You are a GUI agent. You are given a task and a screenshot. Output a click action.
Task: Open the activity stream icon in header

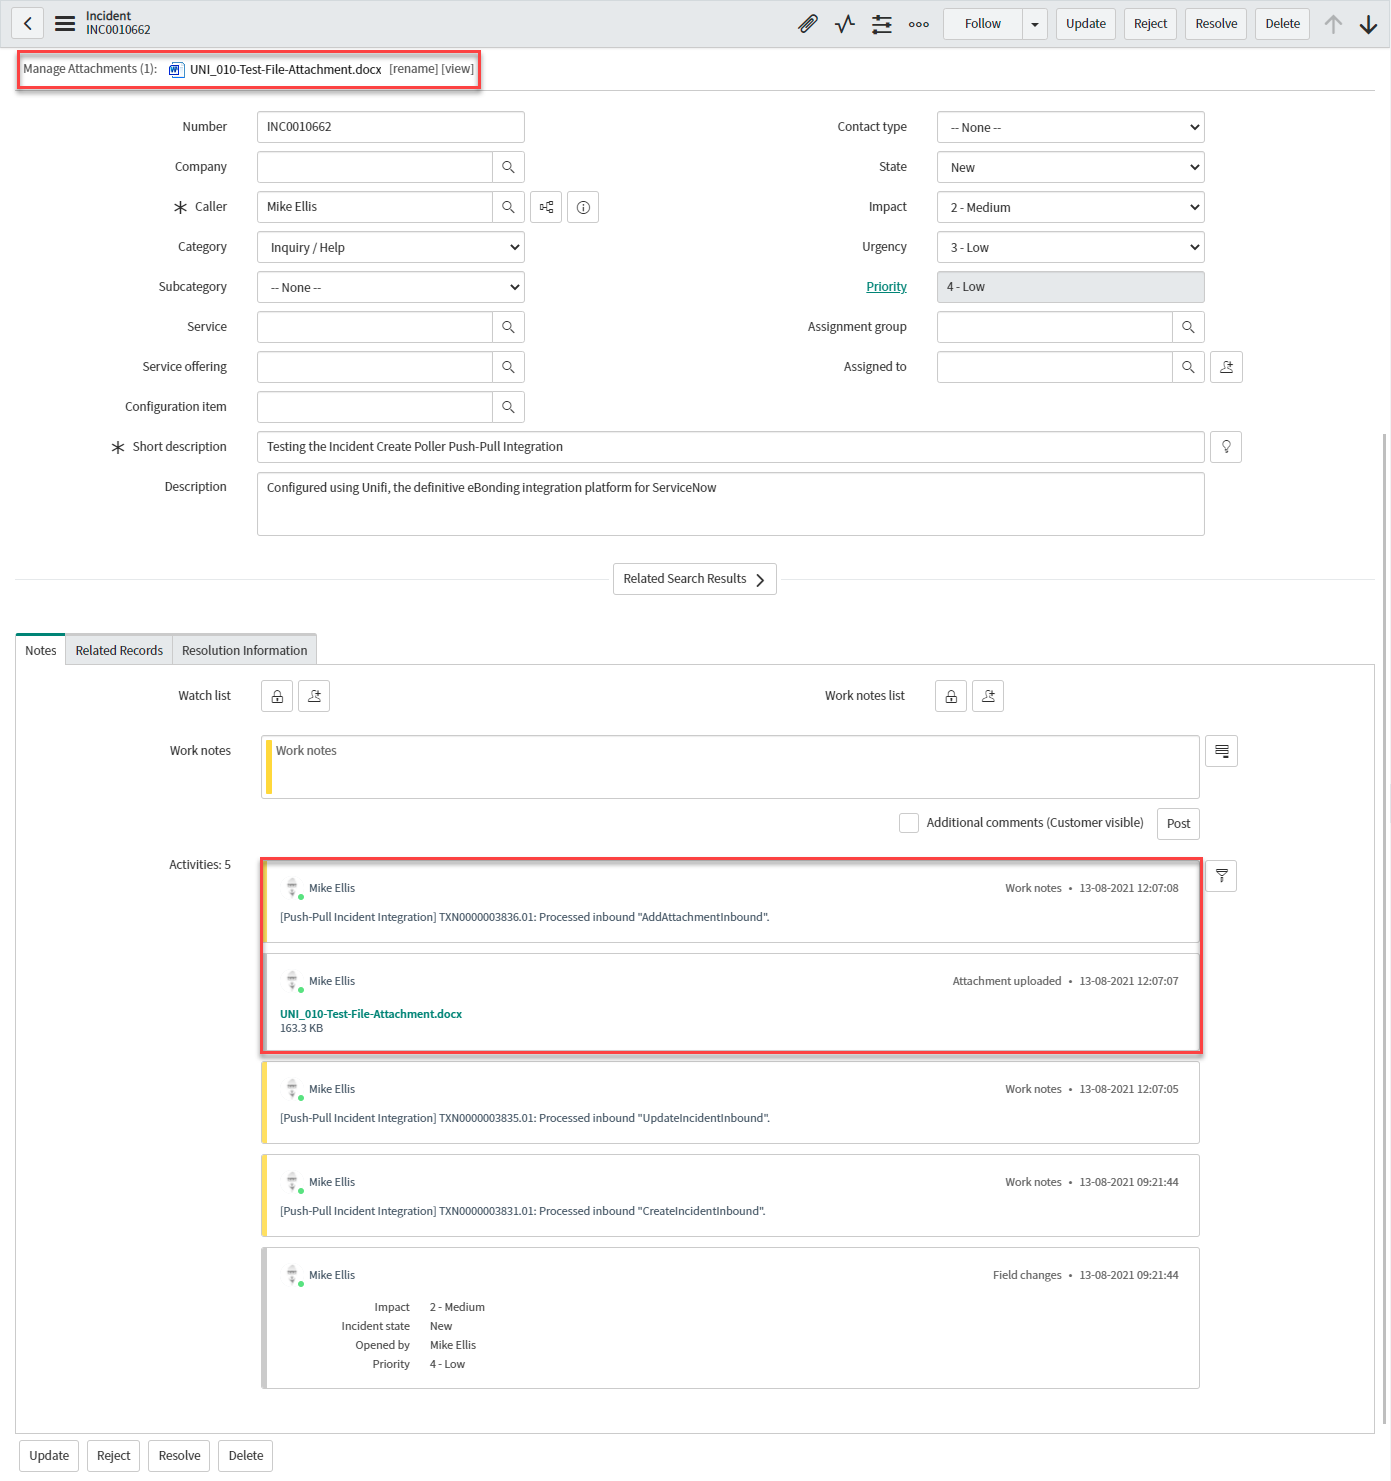click(x=845, y=24)
